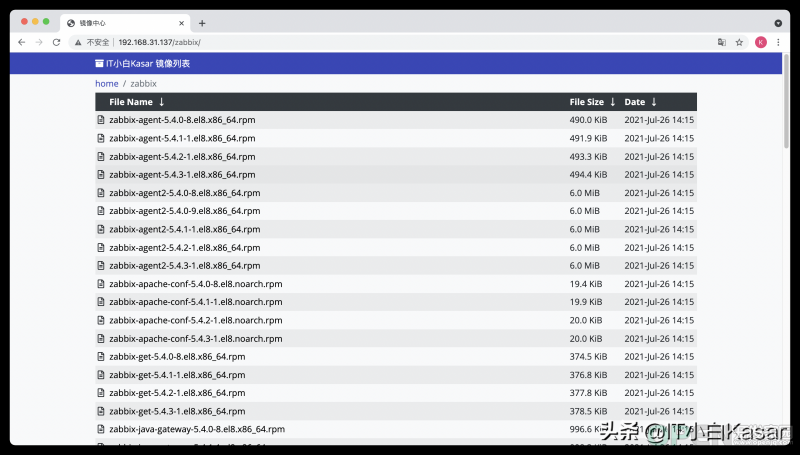Go to home breadcrumb link

(107, 84)
